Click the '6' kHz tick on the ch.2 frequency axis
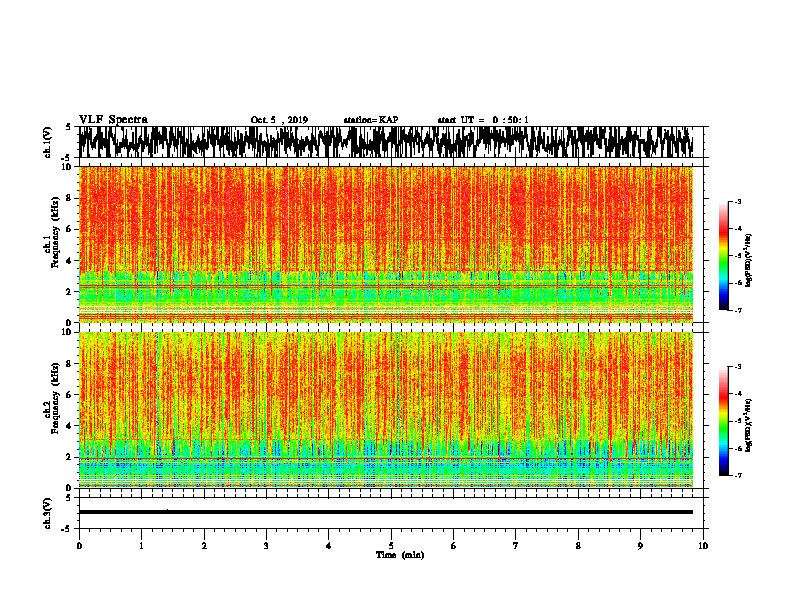Screen dimensions: 792x612 click(70, 395)
